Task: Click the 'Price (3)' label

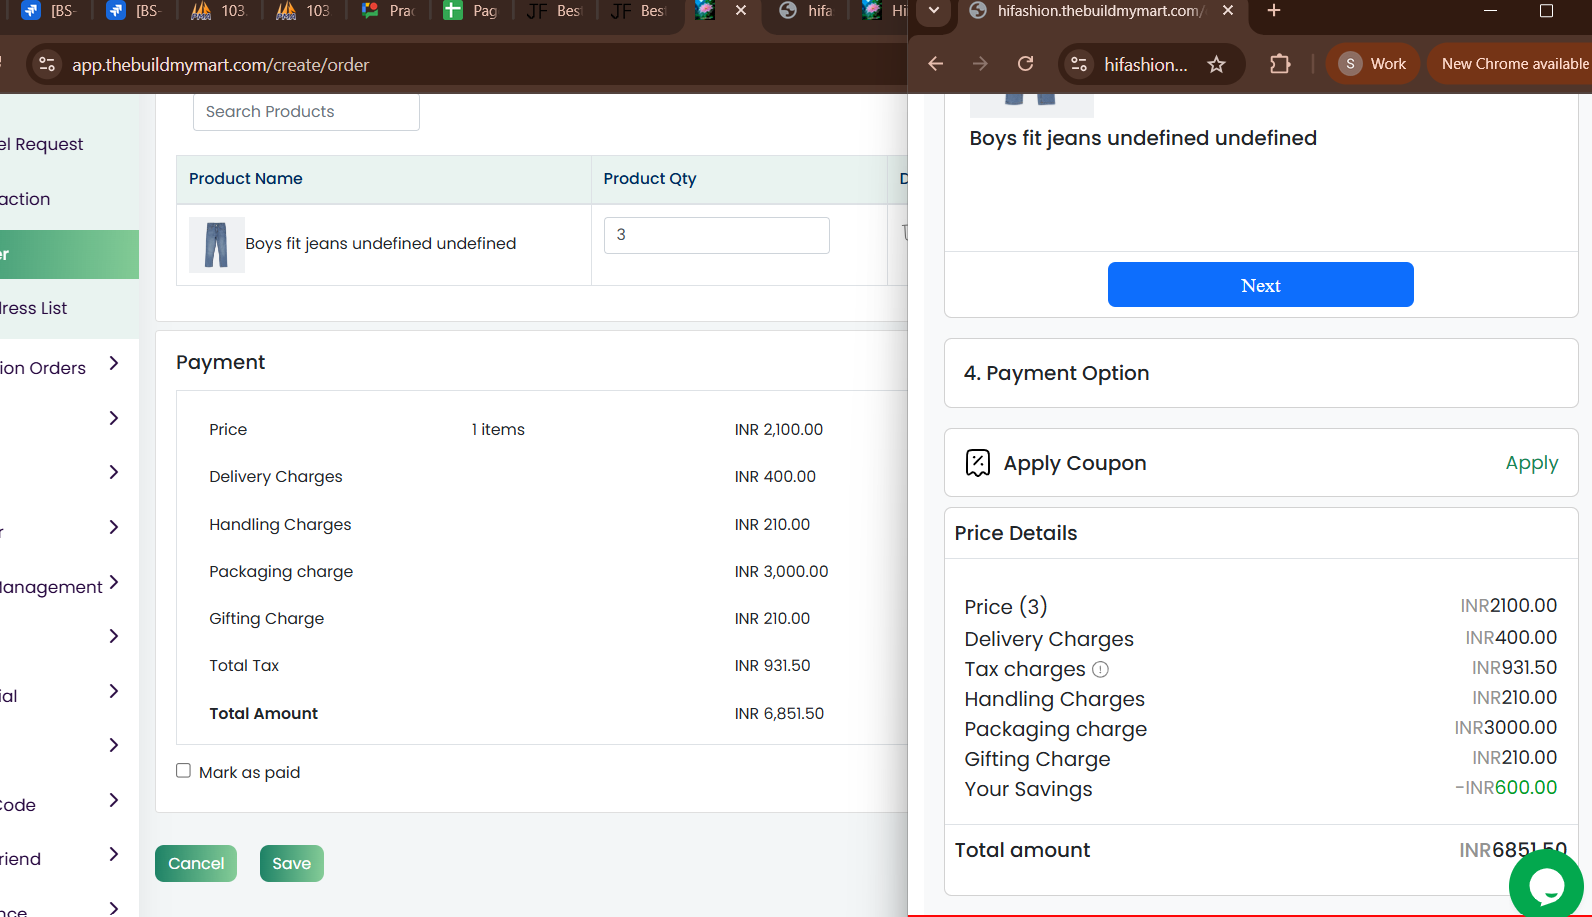Action: [1006, 607]
